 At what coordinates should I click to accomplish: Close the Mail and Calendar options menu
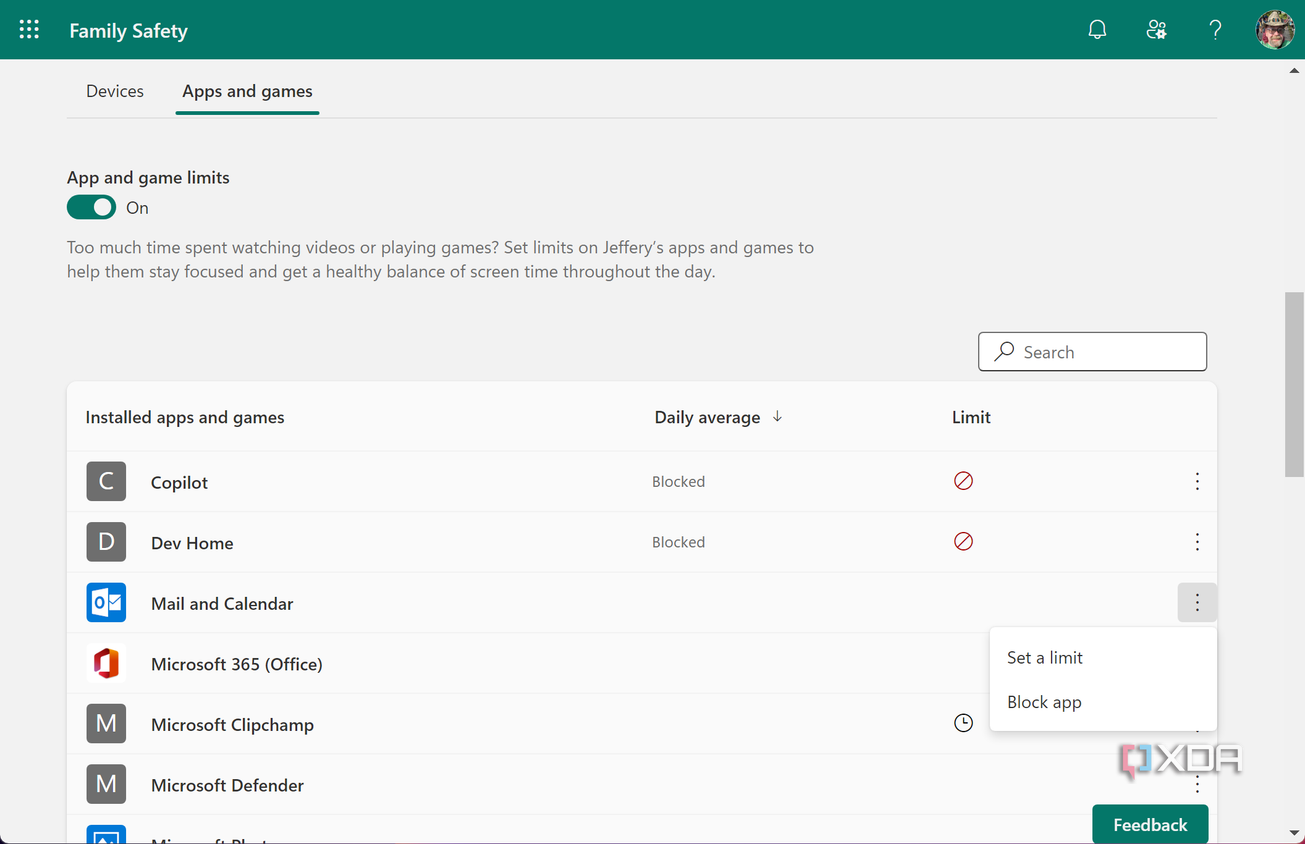(1197, 603)
